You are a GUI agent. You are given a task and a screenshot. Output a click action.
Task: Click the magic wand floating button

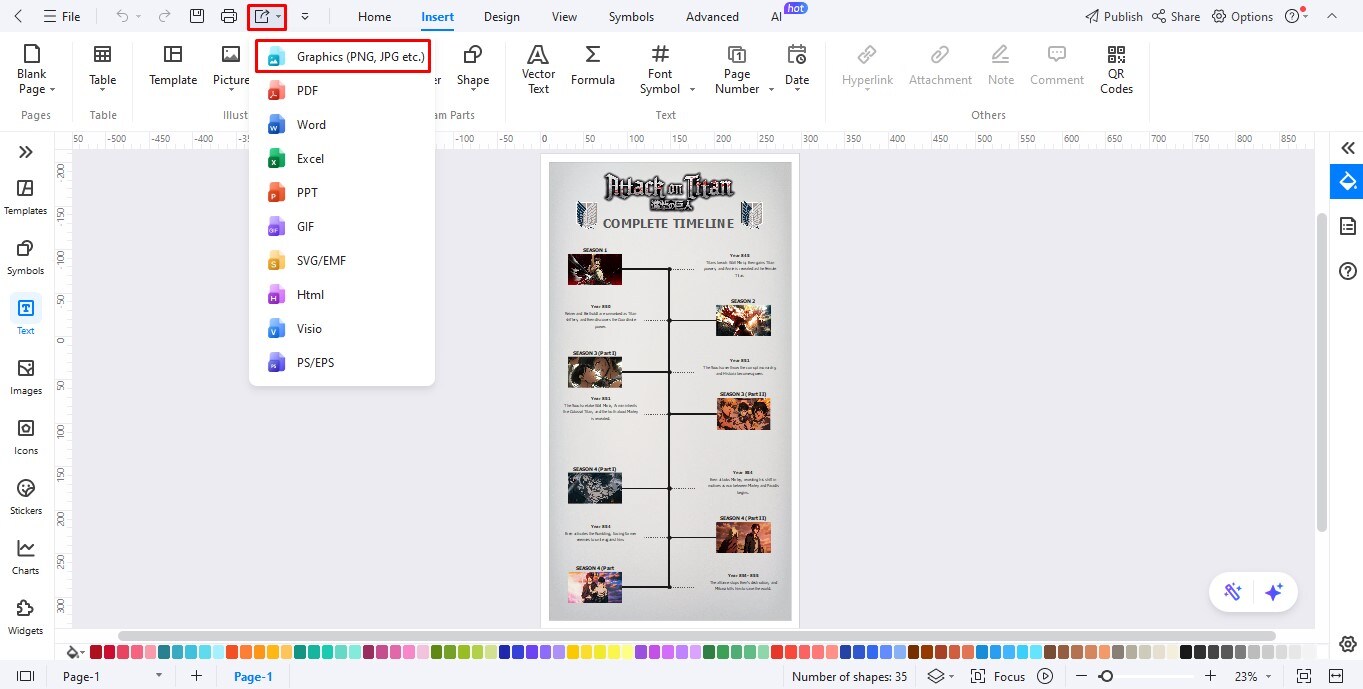pos(1233,592)
